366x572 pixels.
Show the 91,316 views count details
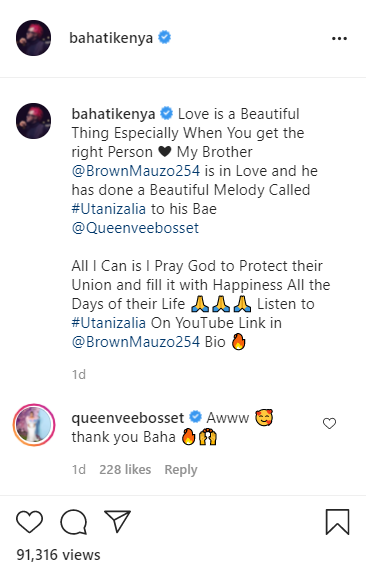58,555
